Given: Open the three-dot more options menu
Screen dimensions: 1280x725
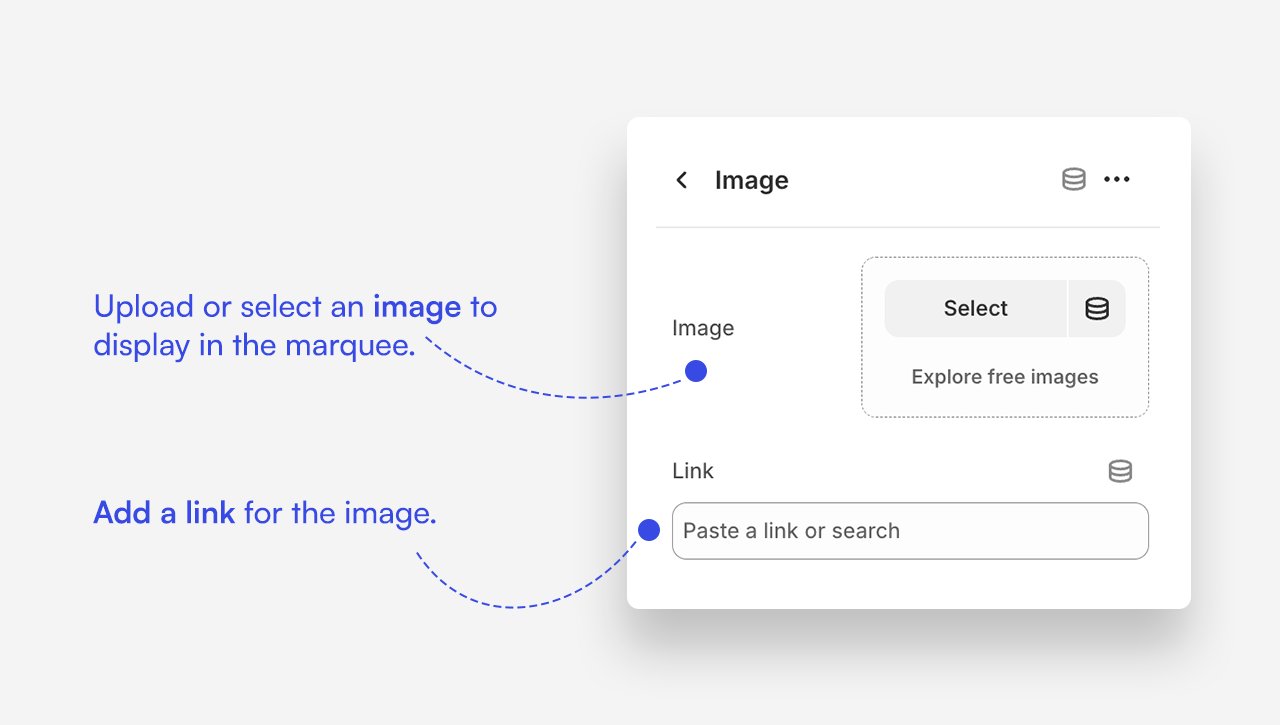Looking at the screenshot, I should [x=1116, y=180].
